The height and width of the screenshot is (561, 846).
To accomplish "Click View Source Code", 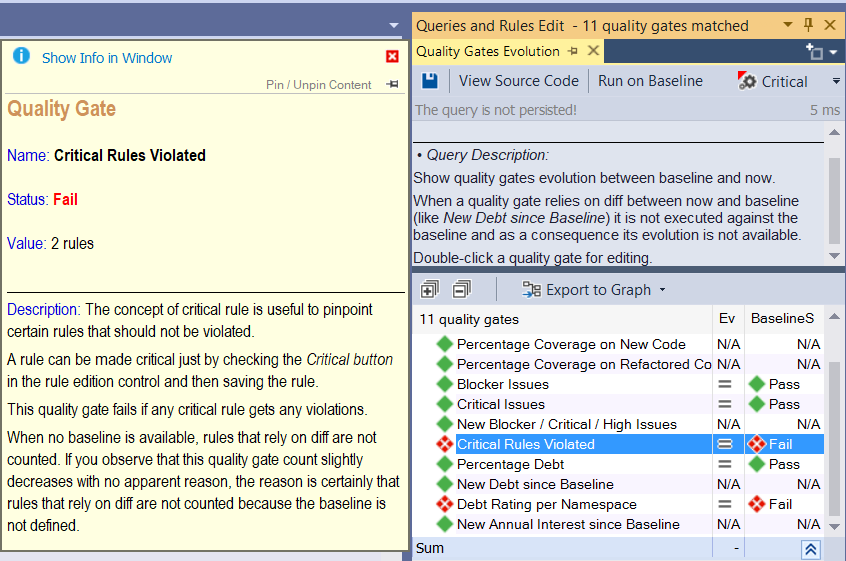I will pos(518,81).
